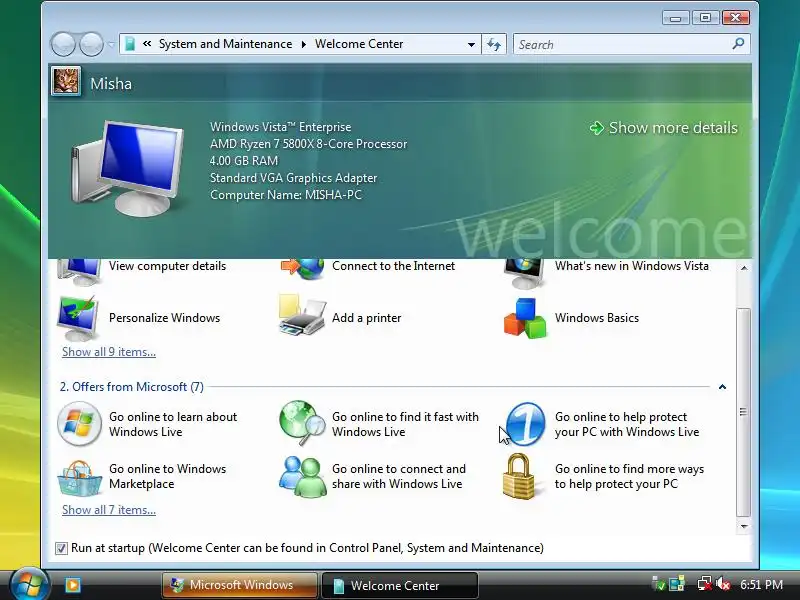Click the computer monitor image in header
The height and width of the screenshot is (600, 800).
pyautogui.click(x=128, y=168)
